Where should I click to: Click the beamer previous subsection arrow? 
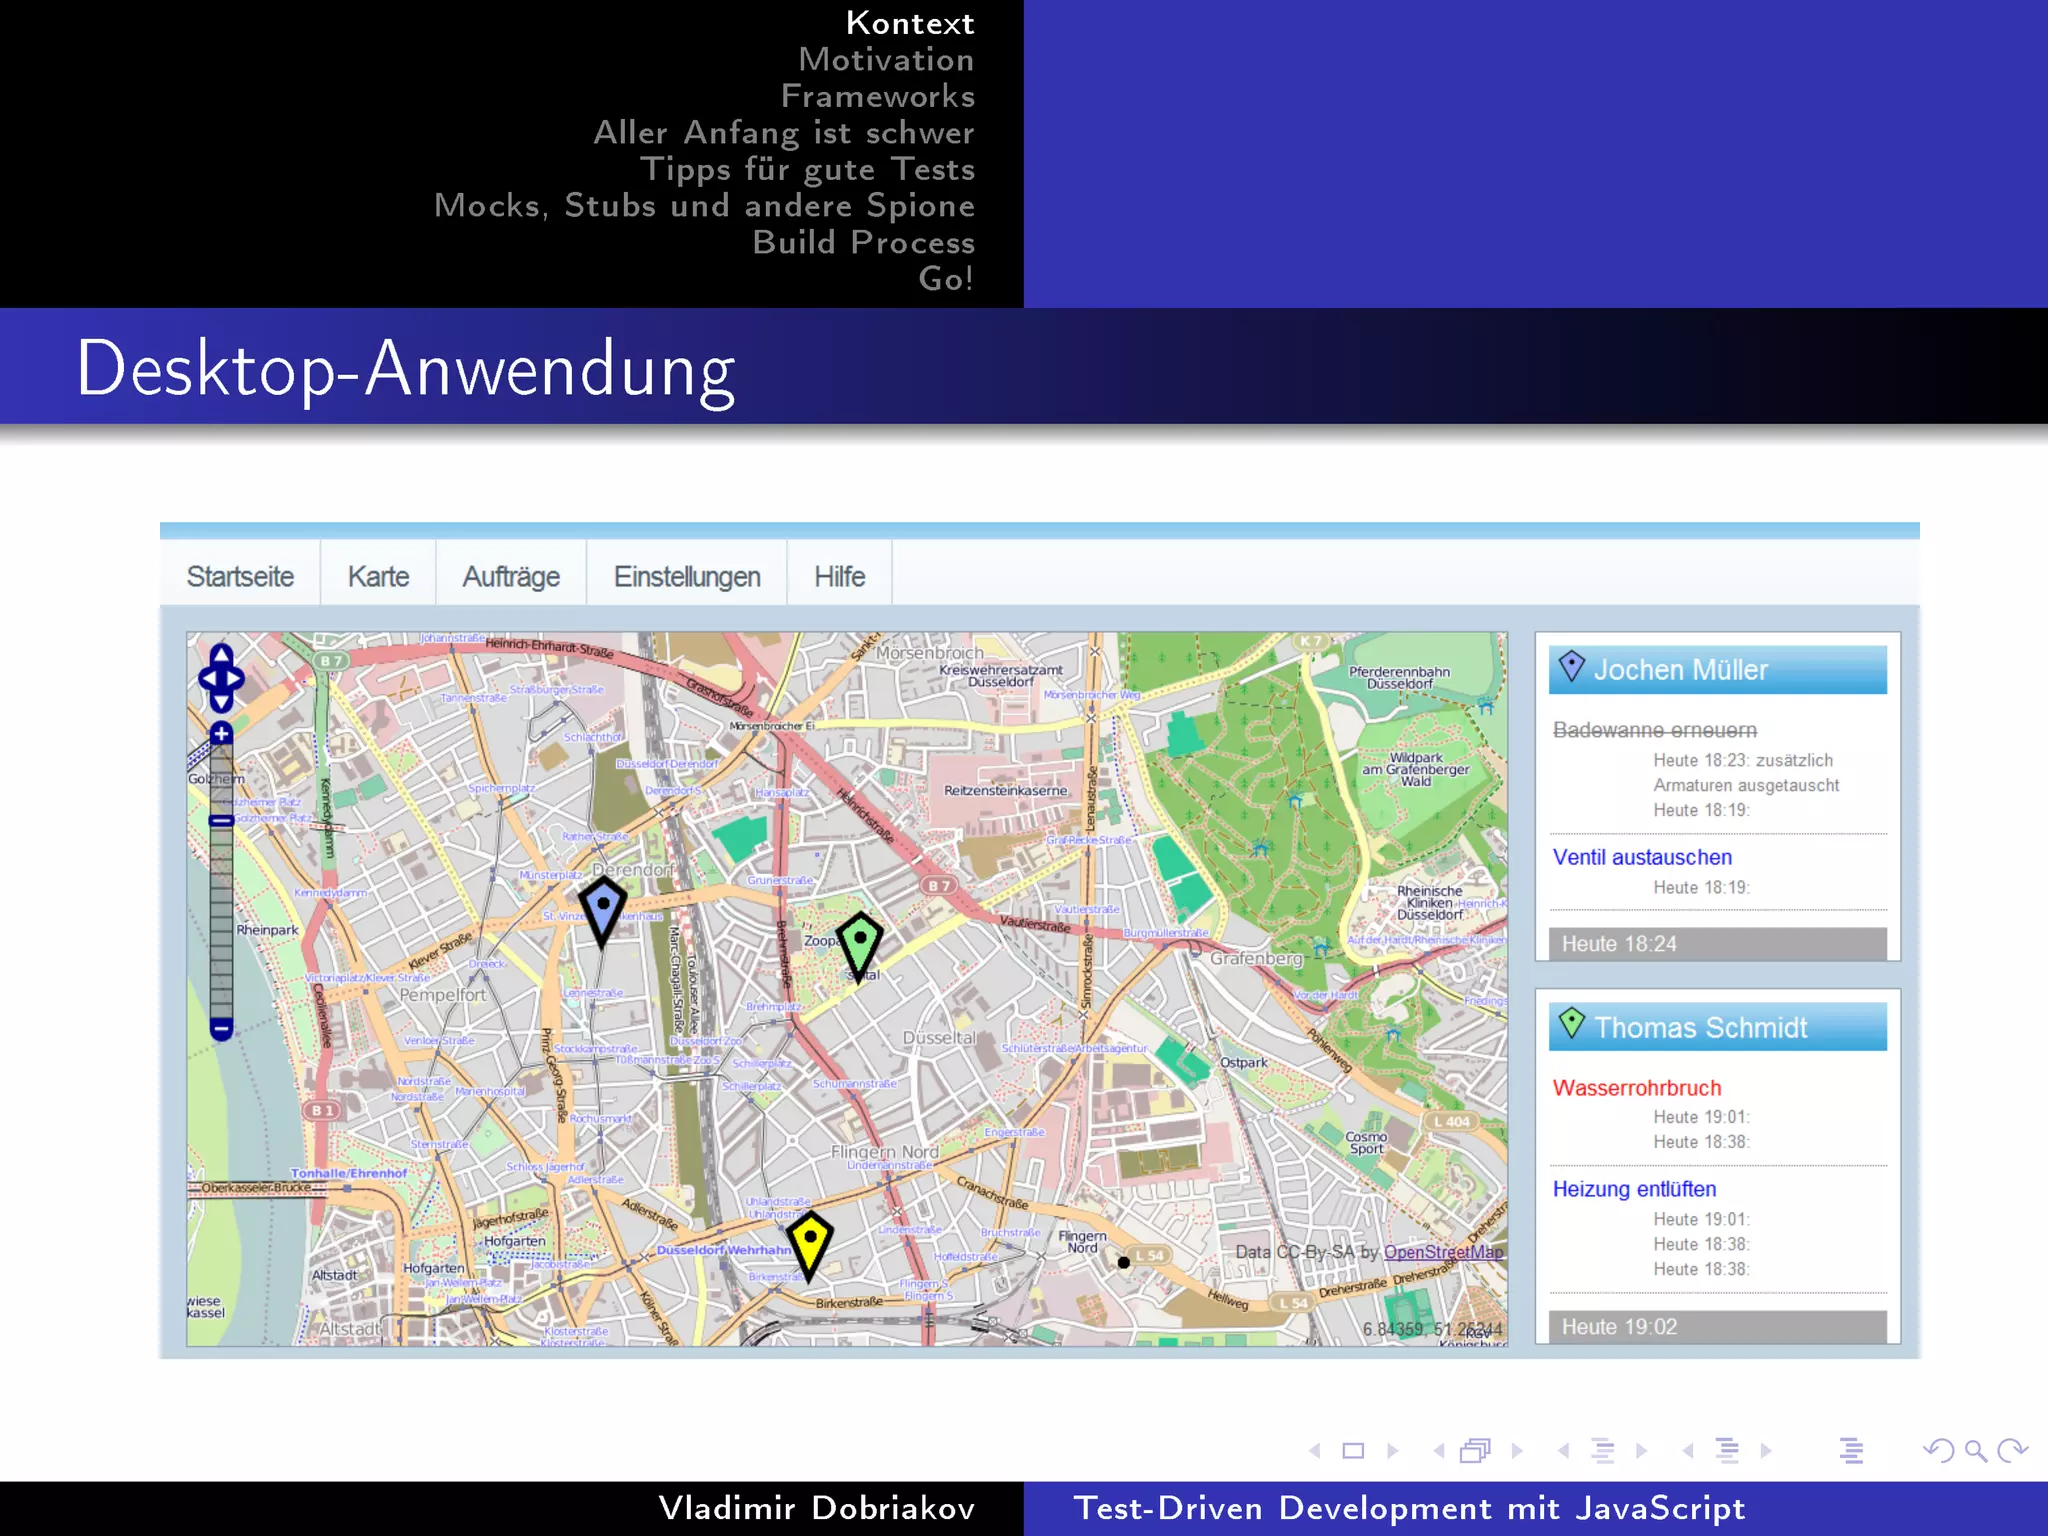(1563, 1451)
